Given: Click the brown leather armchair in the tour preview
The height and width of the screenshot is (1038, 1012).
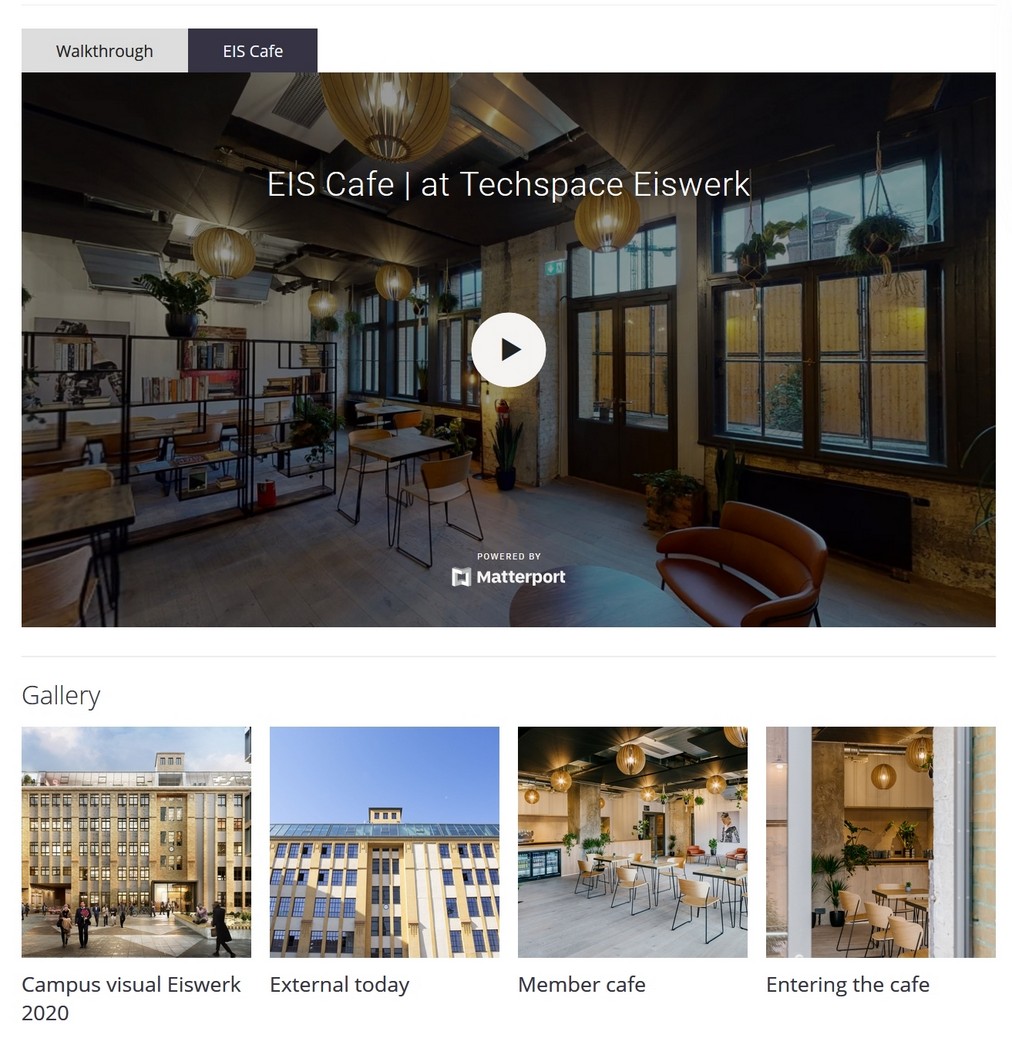Looking at the screenshot, I should pos(741,563).
